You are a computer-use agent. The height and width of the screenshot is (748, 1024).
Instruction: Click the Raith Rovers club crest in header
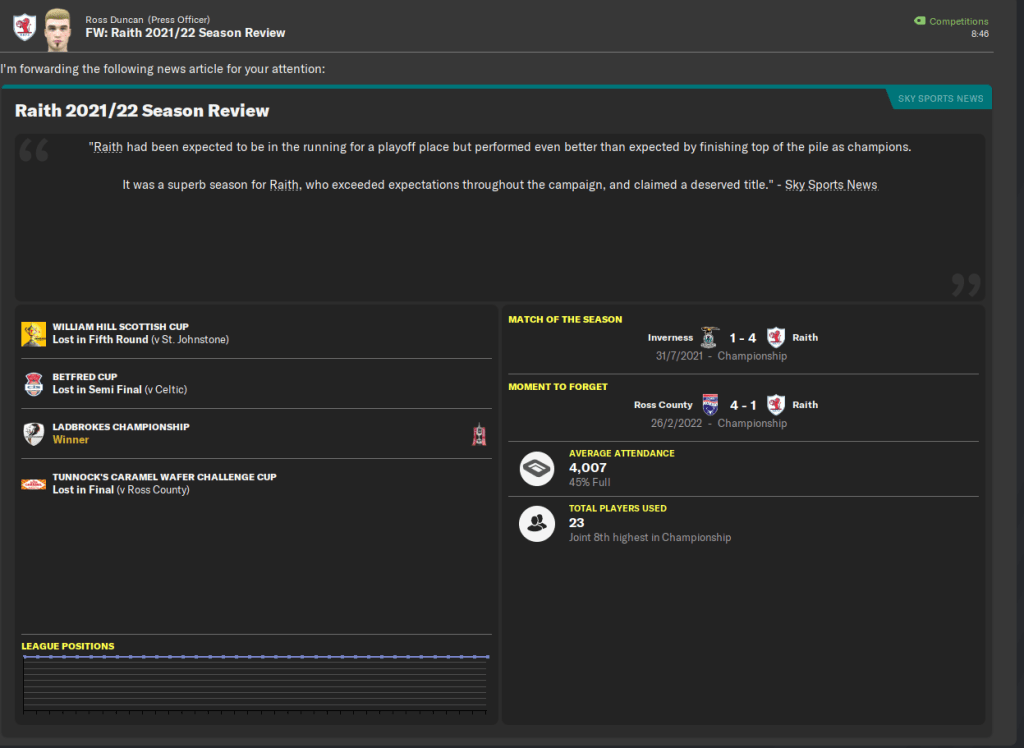click(25, 27)
